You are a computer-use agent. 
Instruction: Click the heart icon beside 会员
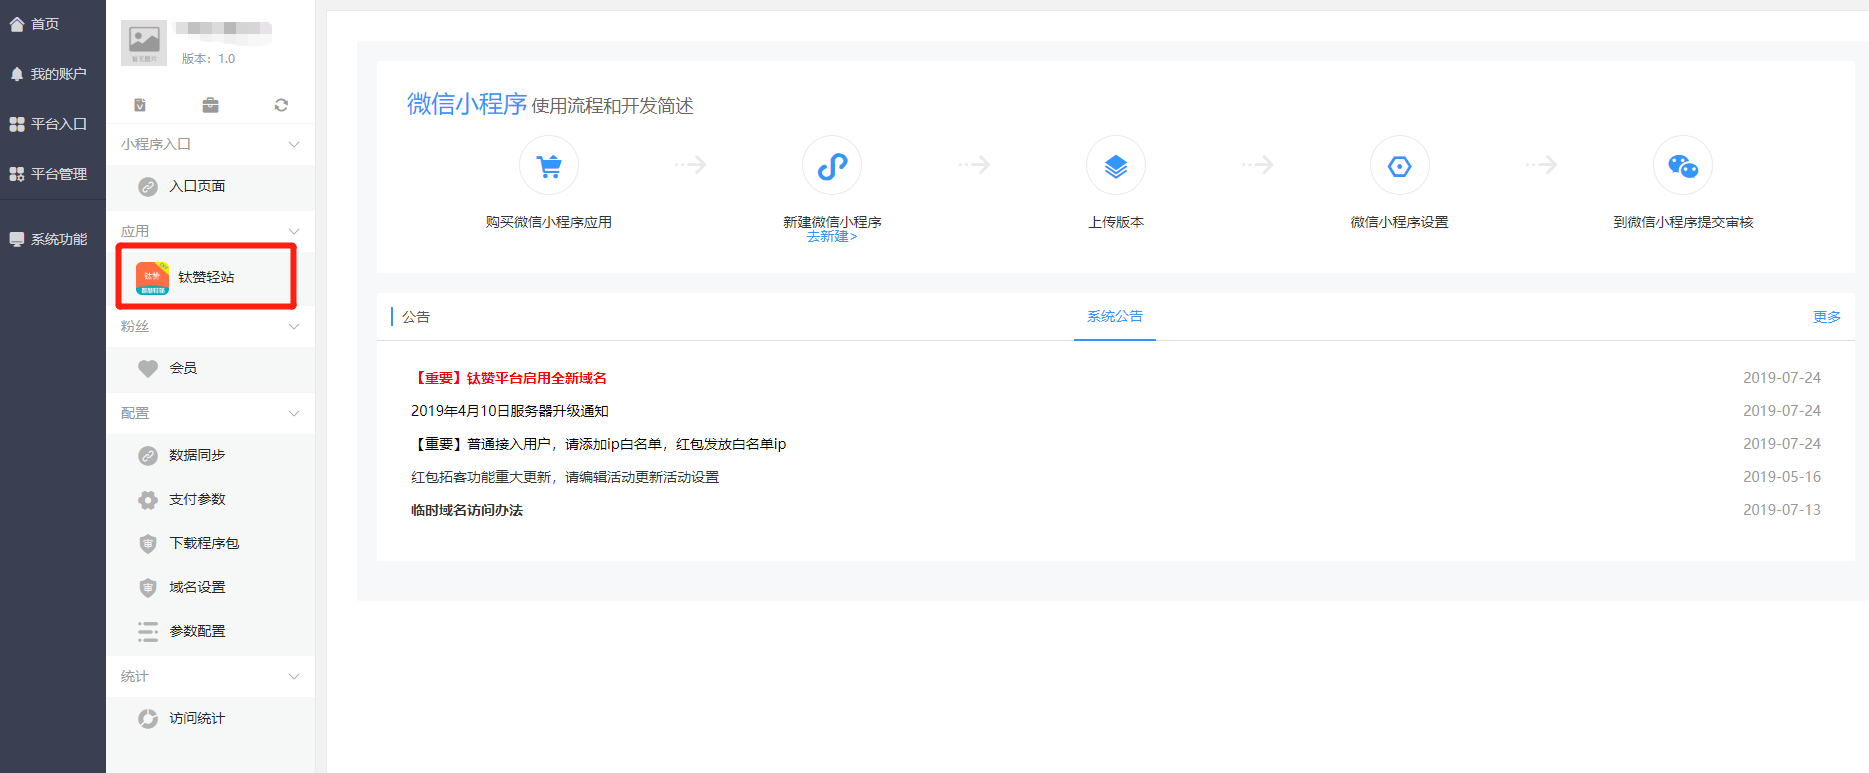pyautogui.click(x=148, y=368)
